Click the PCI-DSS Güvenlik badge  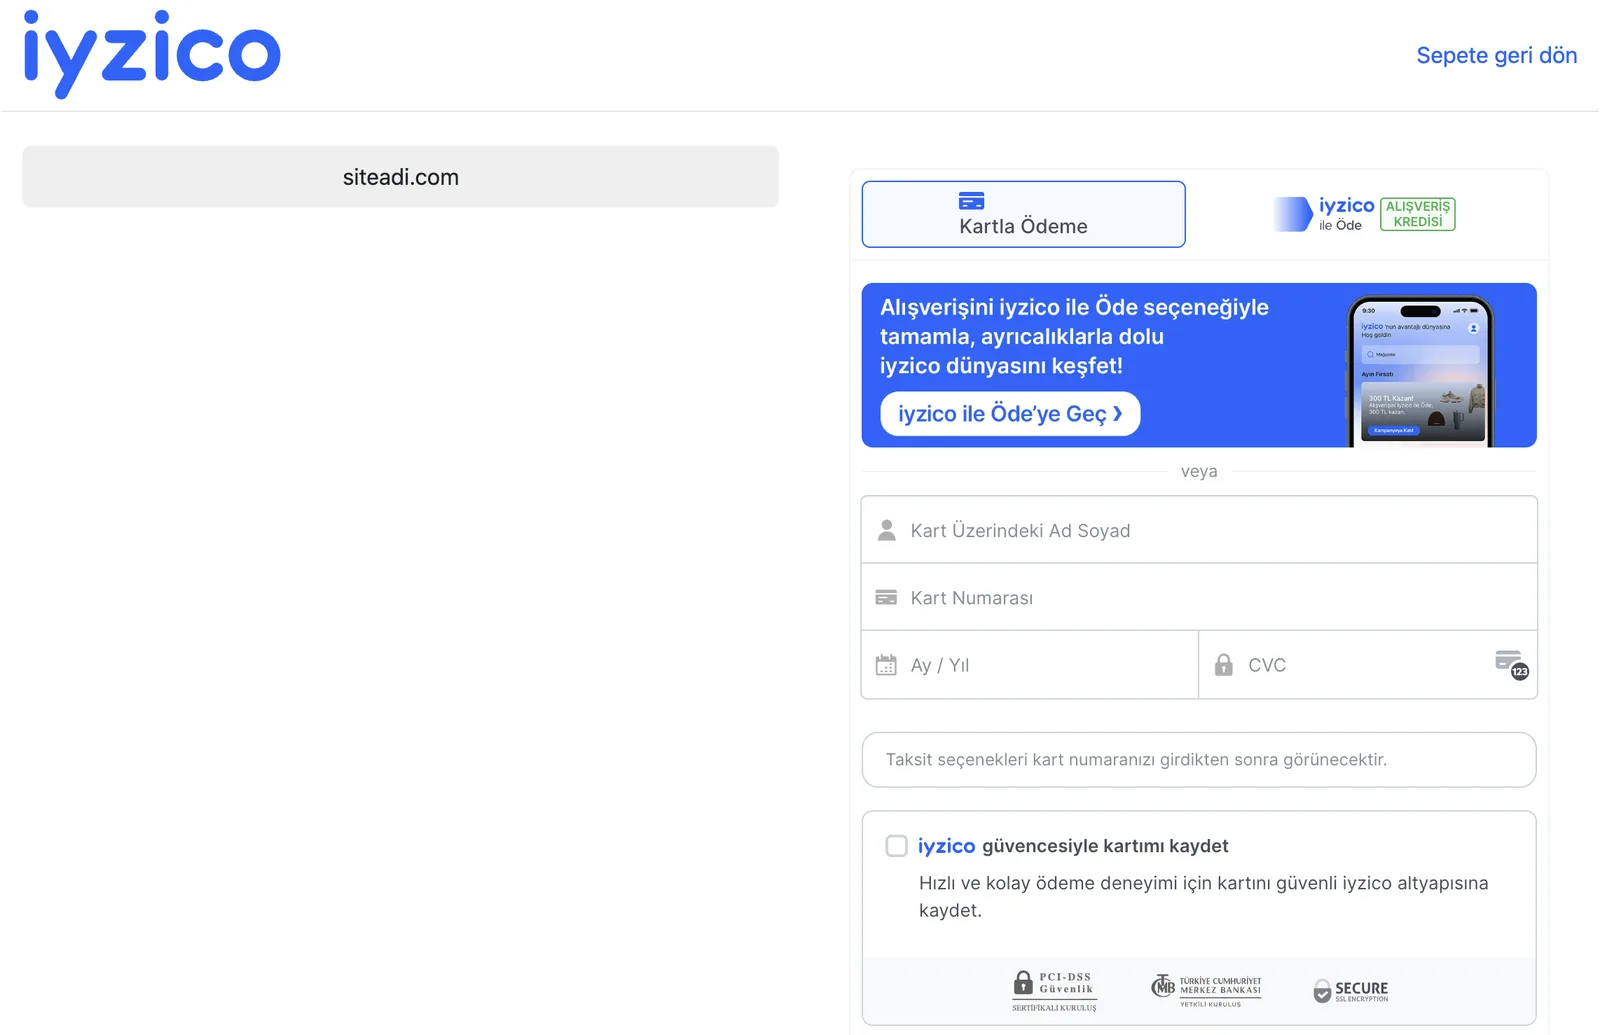pos(1054,991)
